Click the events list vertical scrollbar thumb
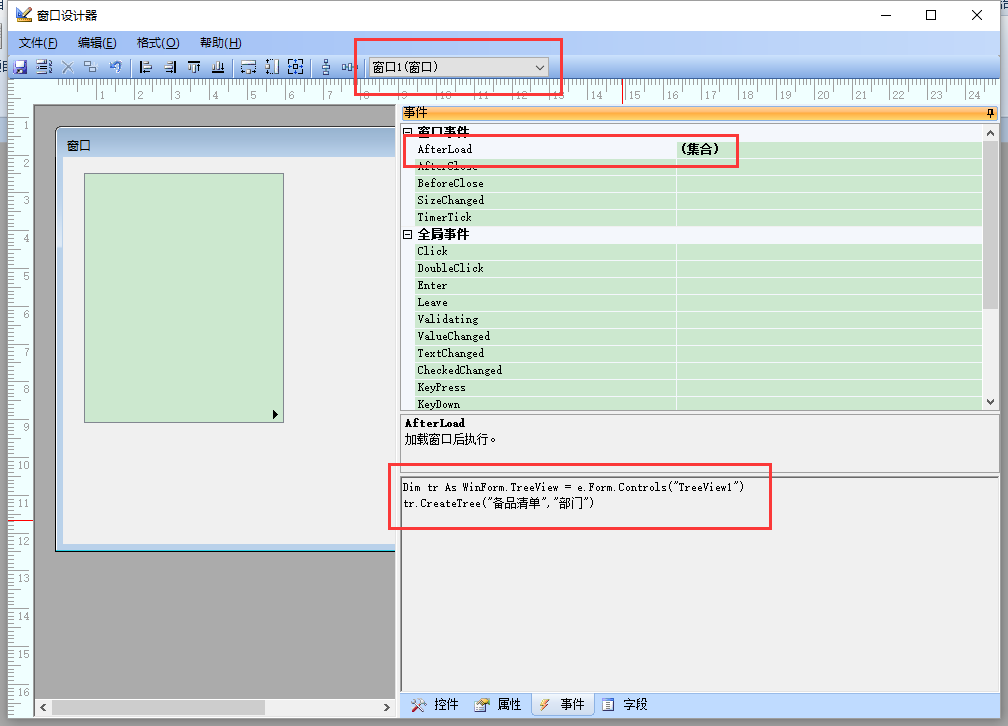Viewport: 1008px width, 726px height. 990,225
